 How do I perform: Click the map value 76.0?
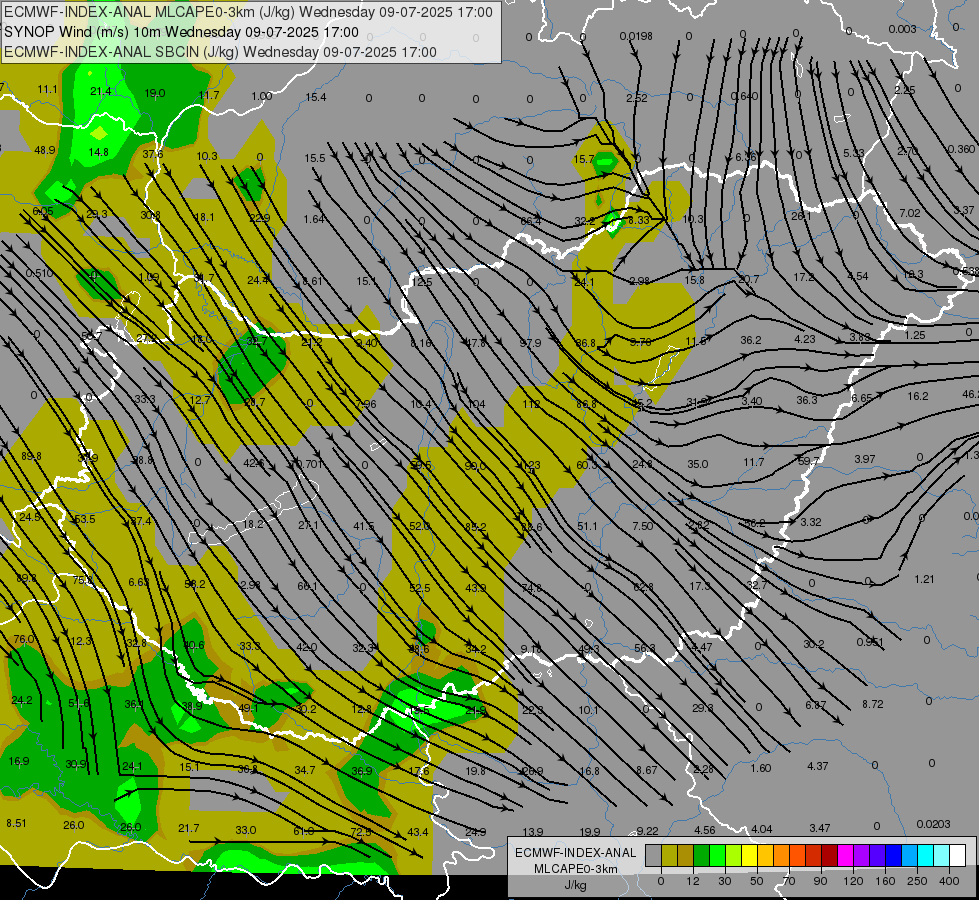tap(24, 639)
